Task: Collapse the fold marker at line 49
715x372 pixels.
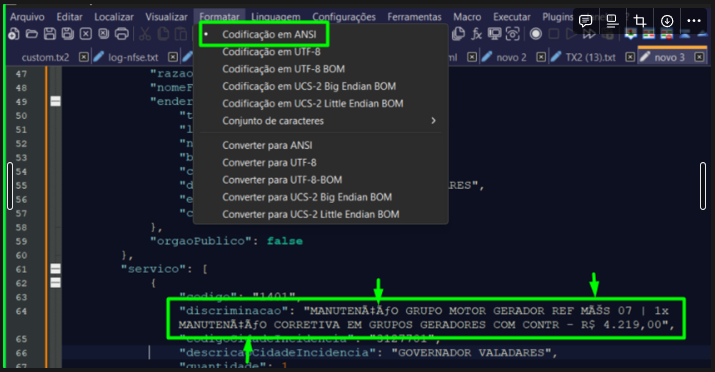Action: [55, 102]
